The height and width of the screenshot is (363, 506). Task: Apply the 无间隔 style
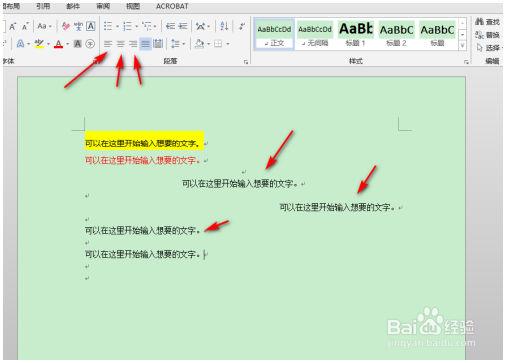point(315,34)
